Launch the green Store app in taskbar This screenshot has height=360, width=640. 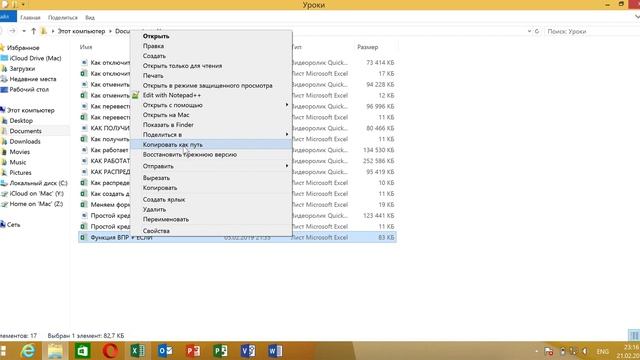(x=82, y=351)
